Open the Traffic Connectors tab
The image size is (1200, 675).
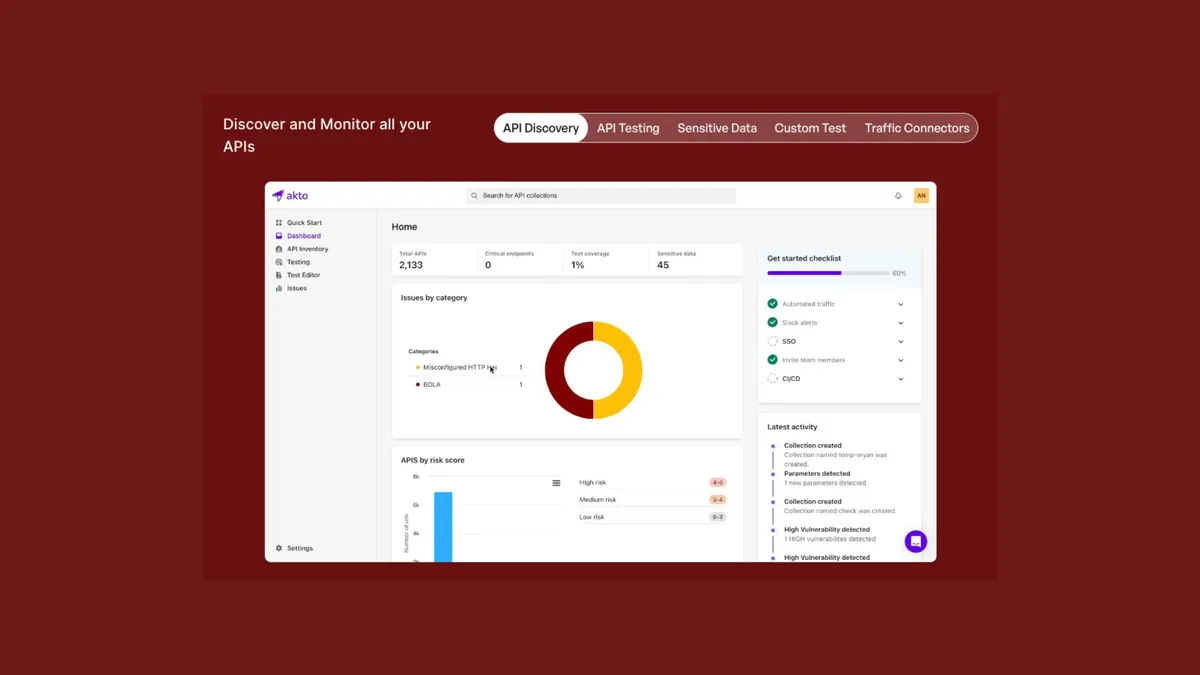(x=917, y=128)
